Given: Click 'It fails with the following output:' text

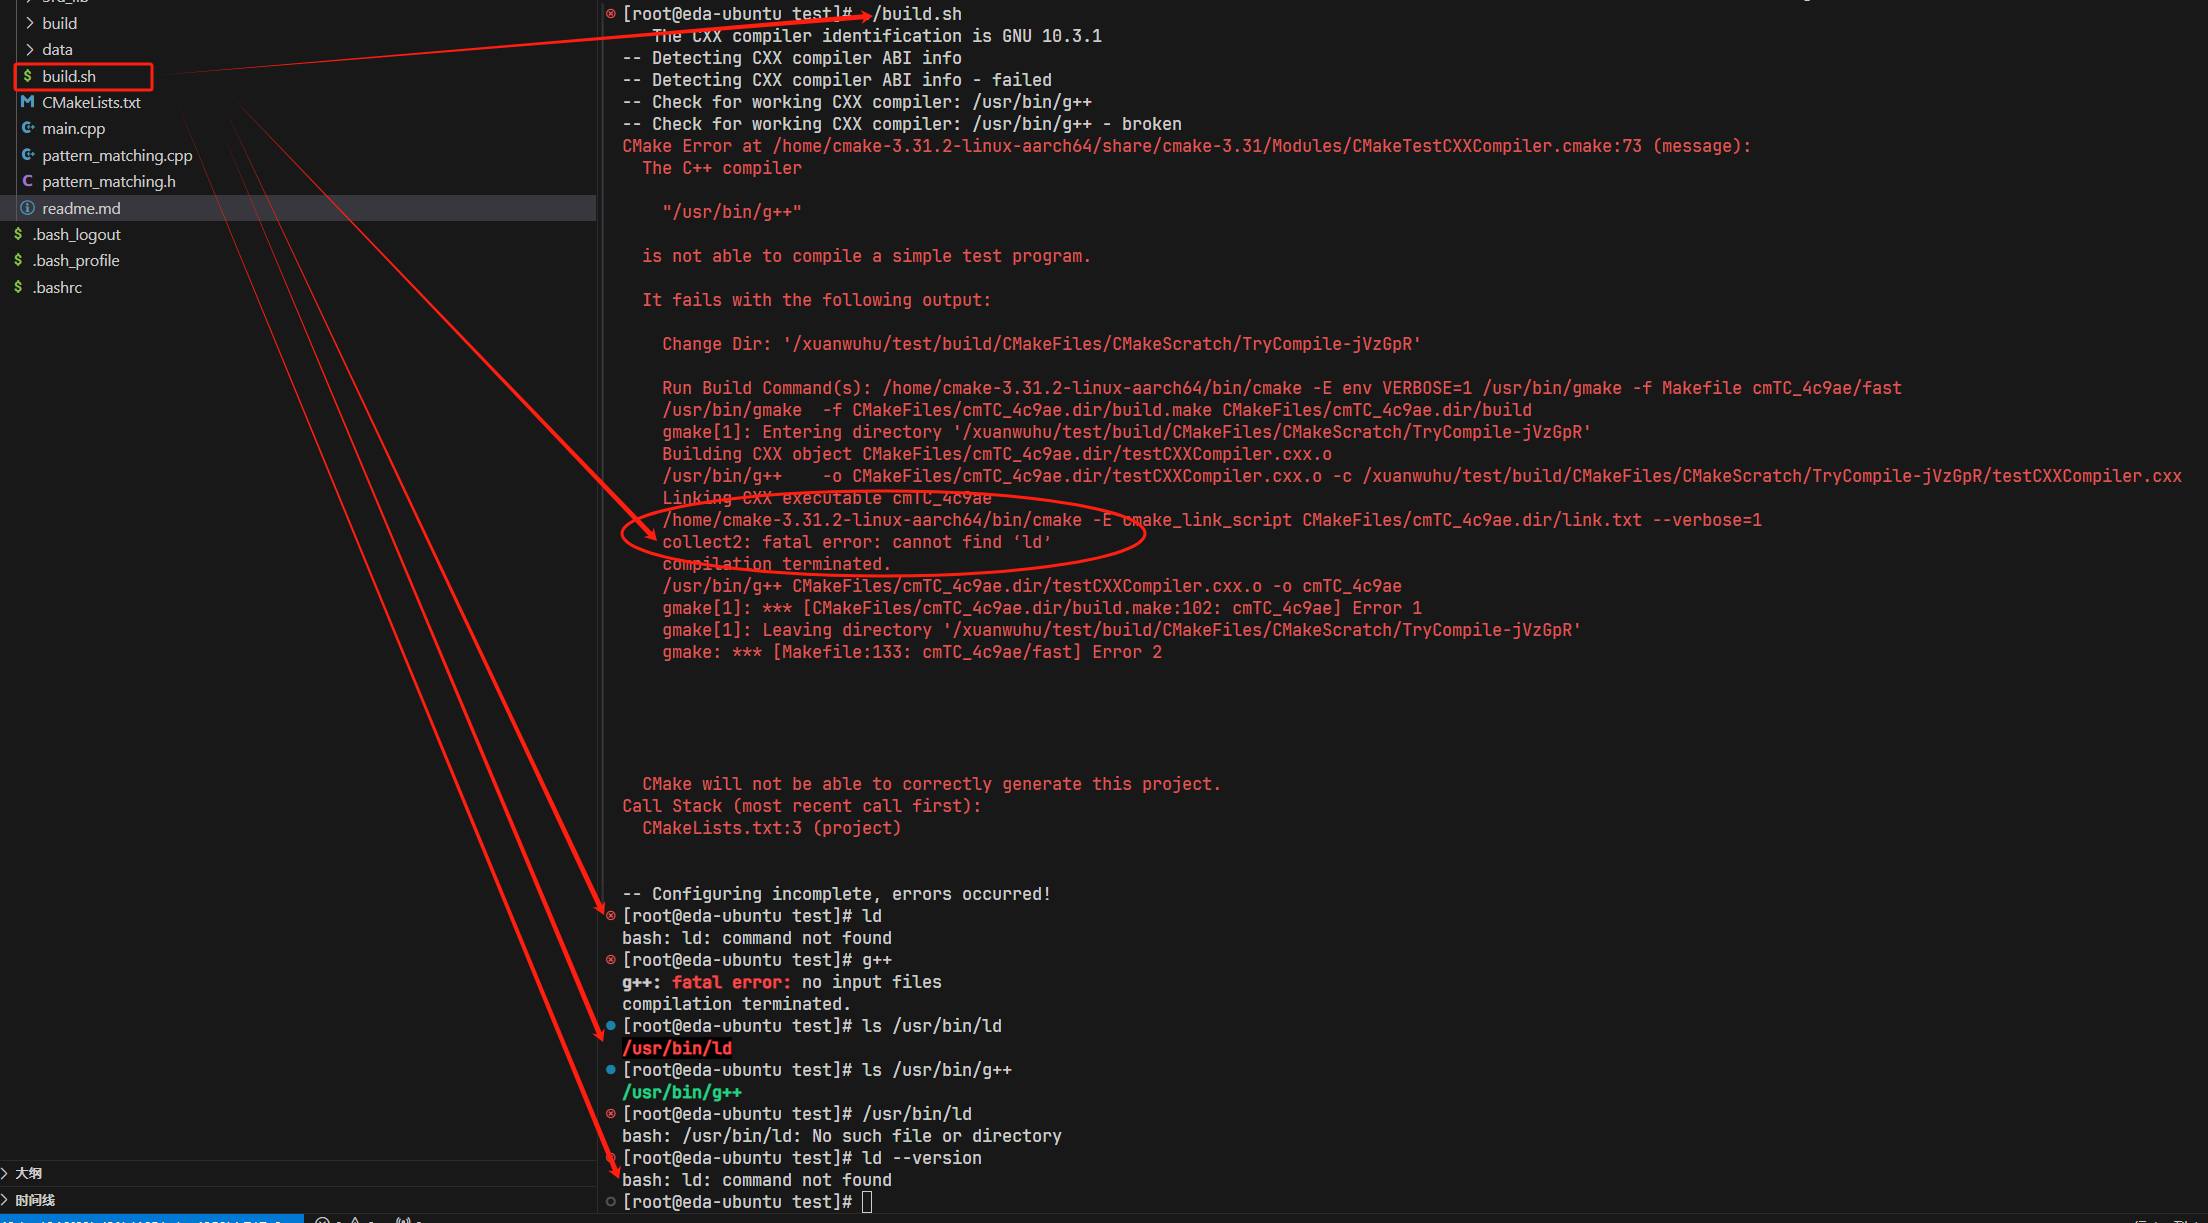Looking at the screenshot, I should pyautogui.click(x=817, y=300).
